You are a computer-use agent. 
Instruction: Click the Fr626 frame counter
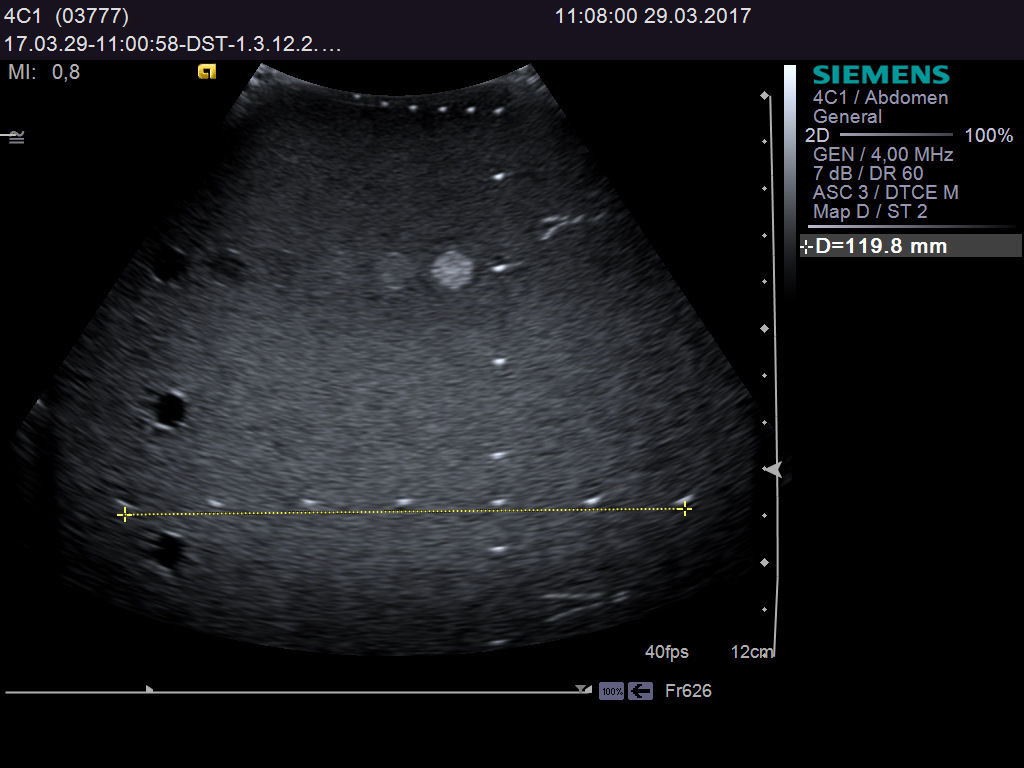coord(689,690)
